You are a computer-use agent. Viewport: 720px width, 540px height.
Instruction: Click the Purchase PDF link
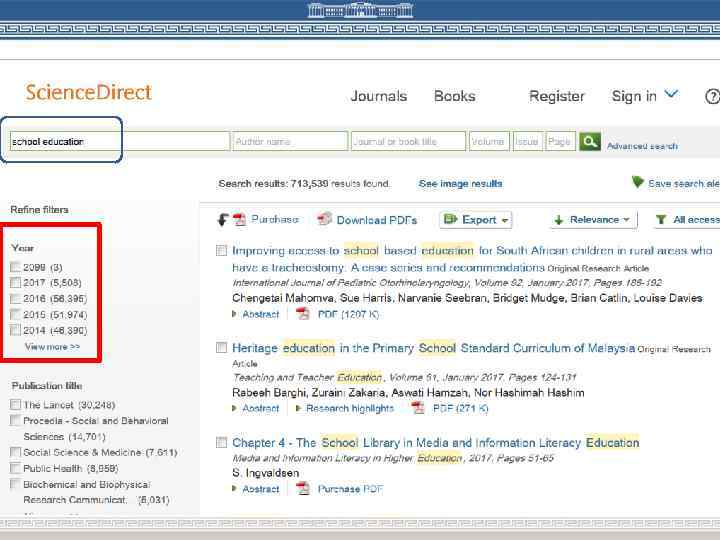[350, 489]
